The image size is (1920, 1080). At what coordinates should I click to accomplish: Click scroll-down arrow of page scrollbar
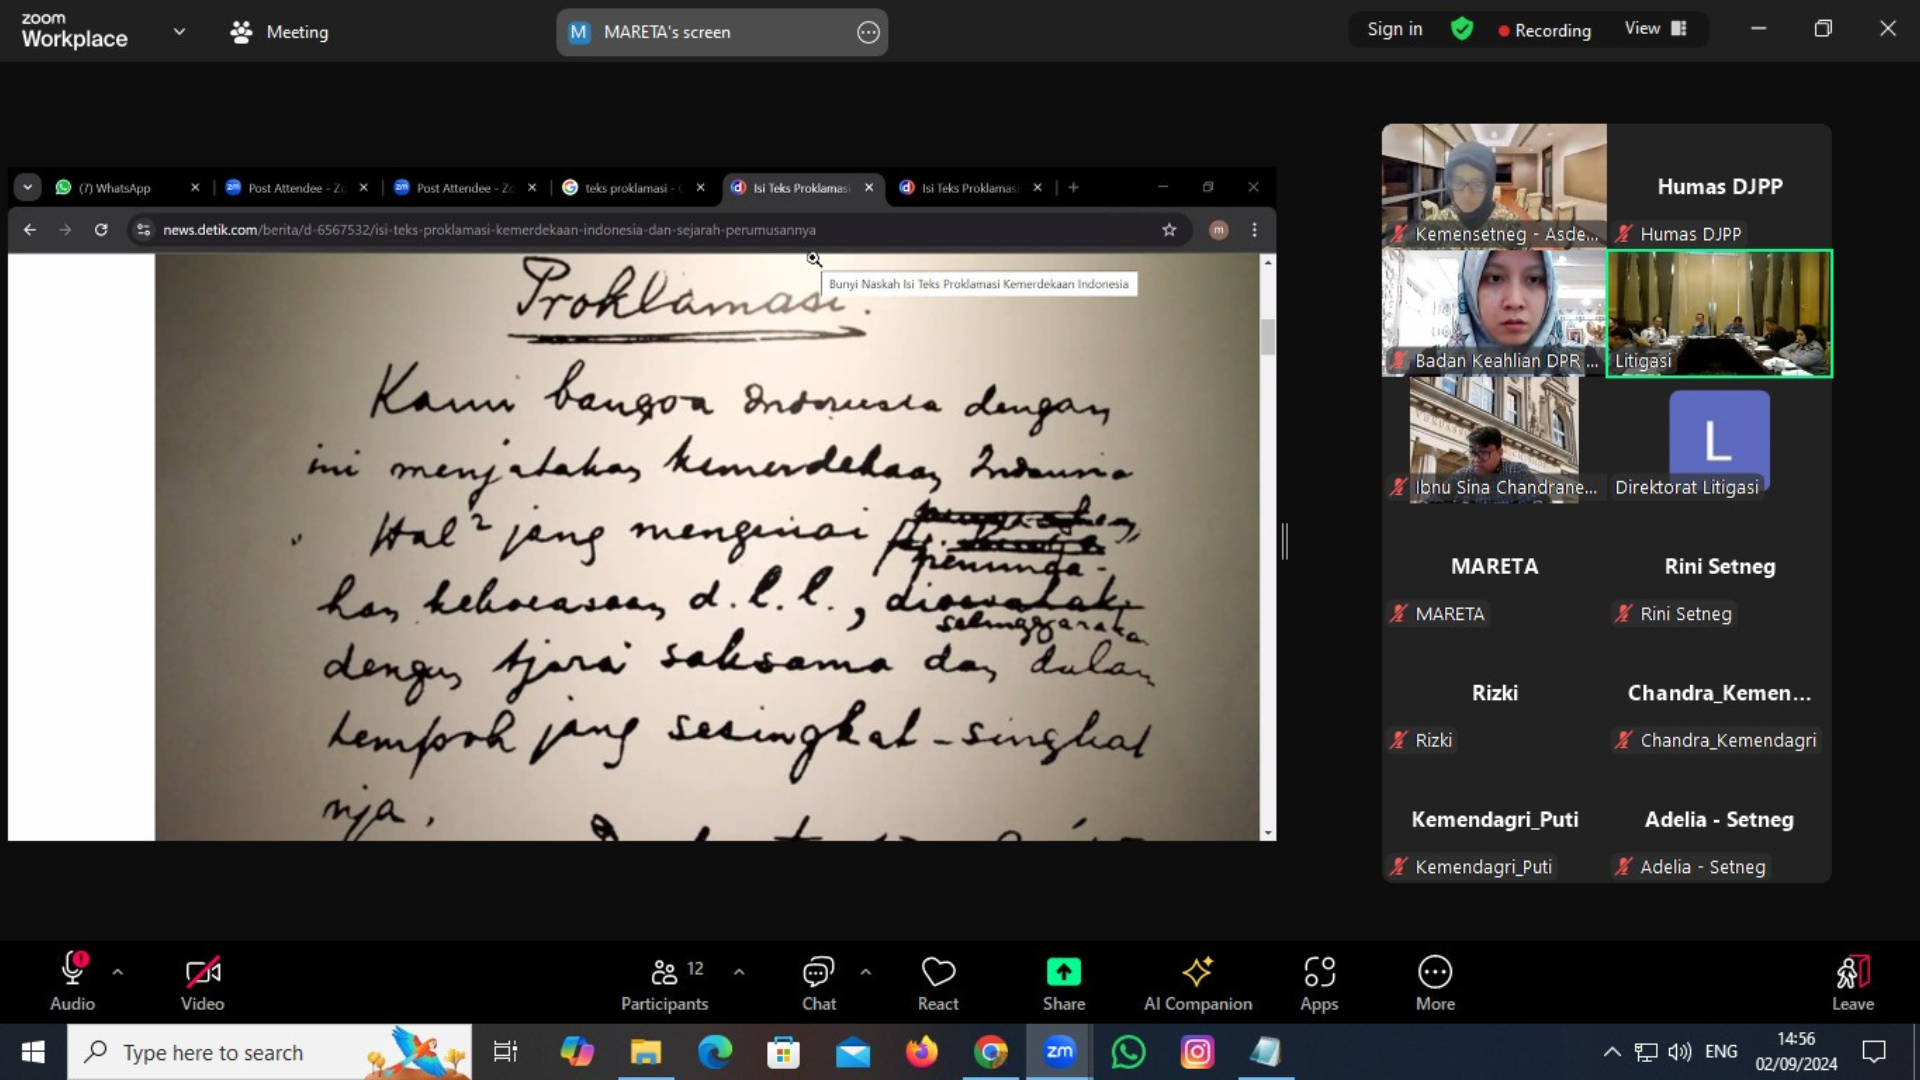coord(1268,832)
